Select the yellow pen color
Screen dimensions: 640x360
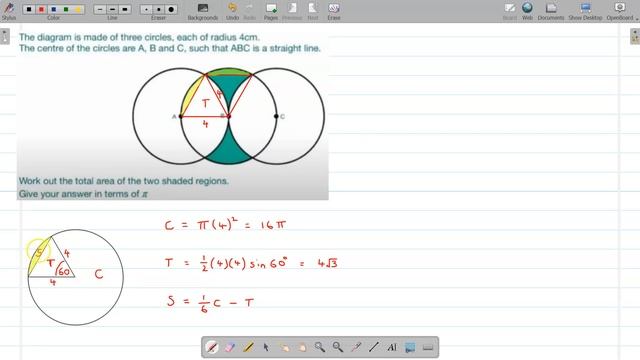click(78, 9)
